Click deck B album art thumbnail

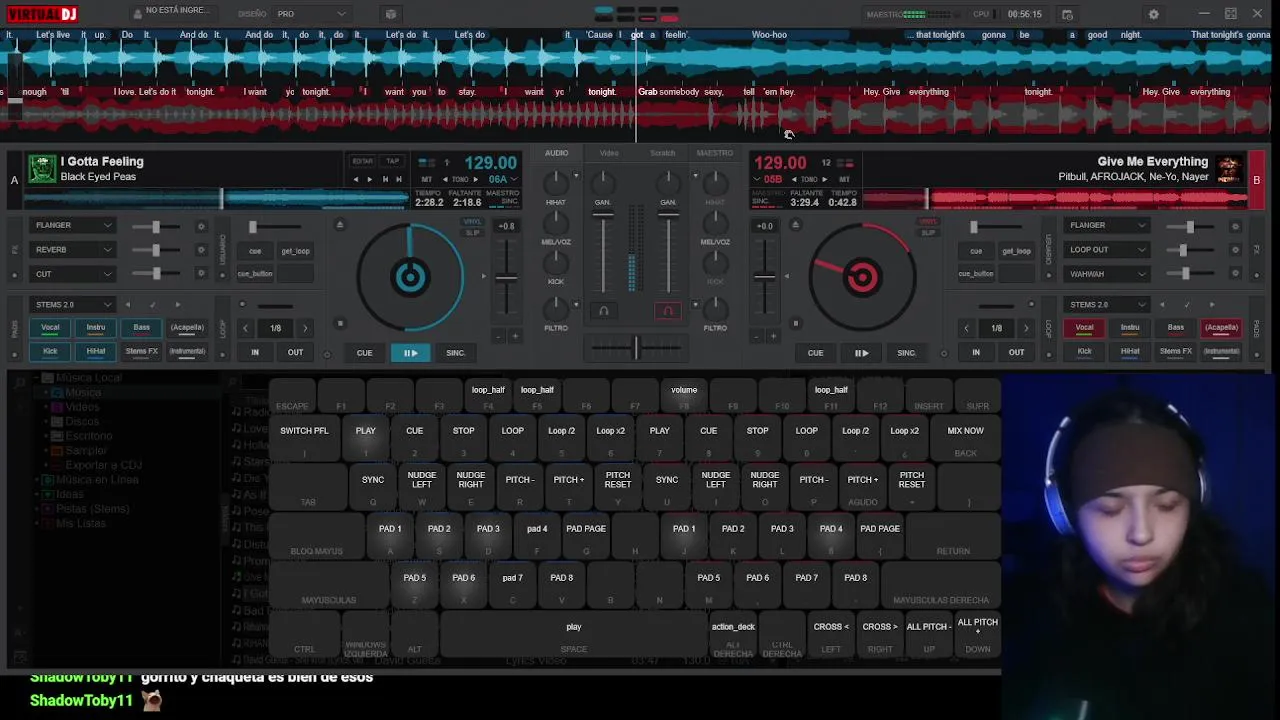[1229, 168]
